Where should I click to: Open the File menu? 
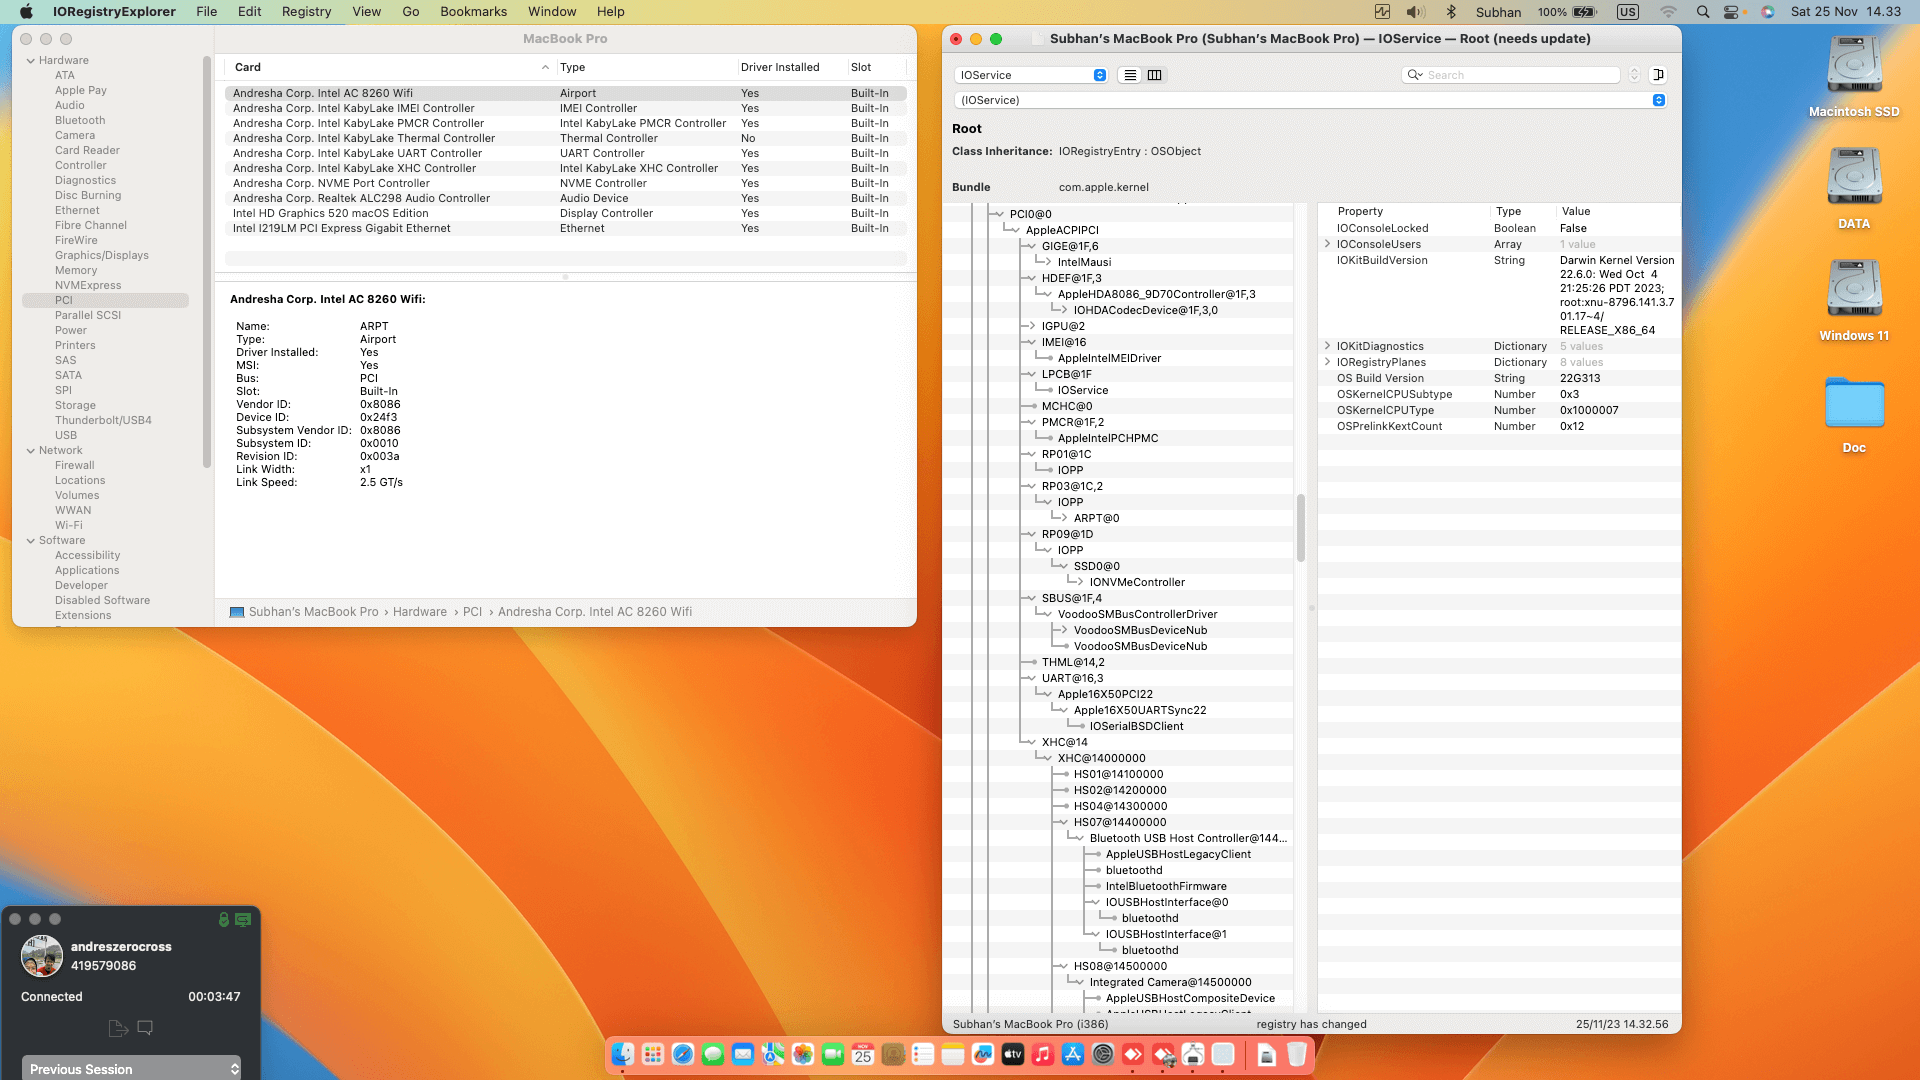point(207,12)
